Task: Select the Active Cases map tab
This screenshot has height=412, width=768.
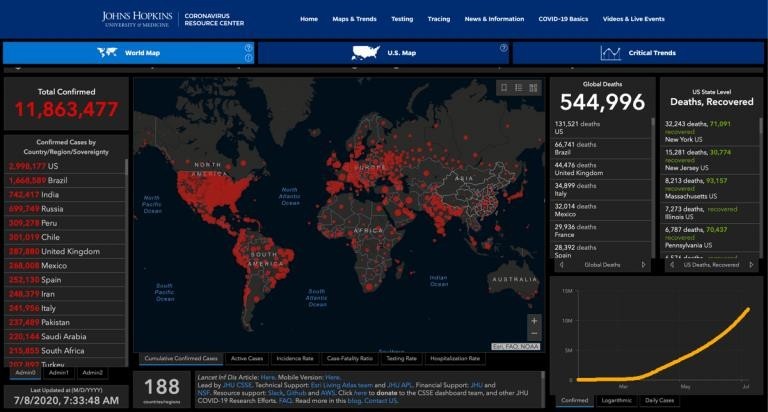Action: (247, 359)
